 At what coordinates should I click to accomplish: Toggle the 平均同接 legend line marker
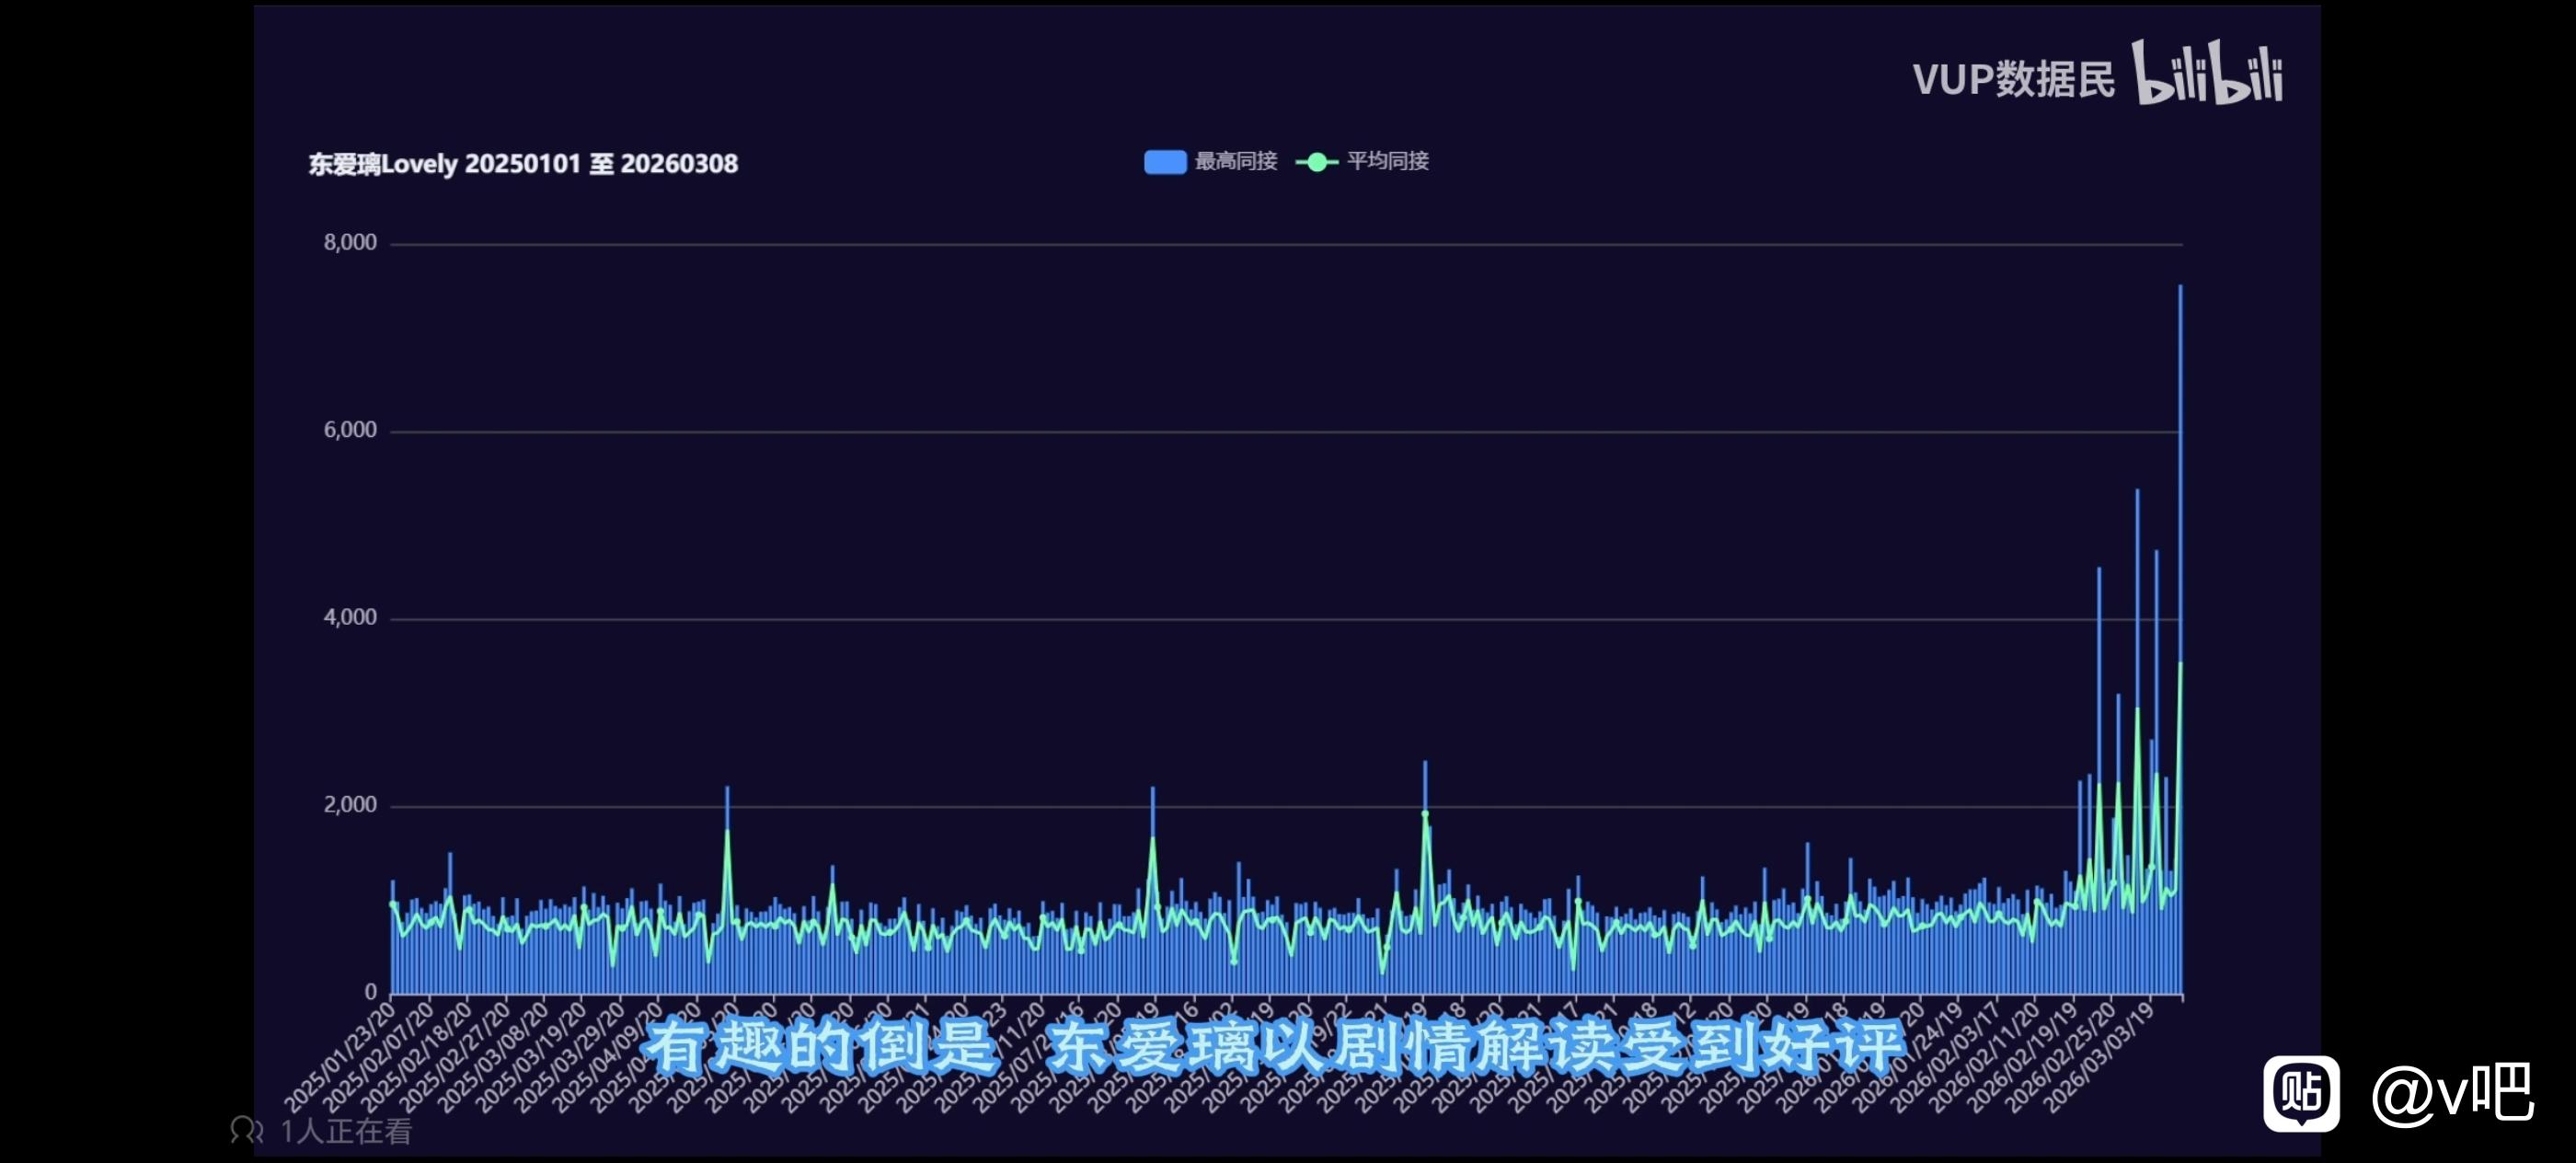tap(1317, 162)
